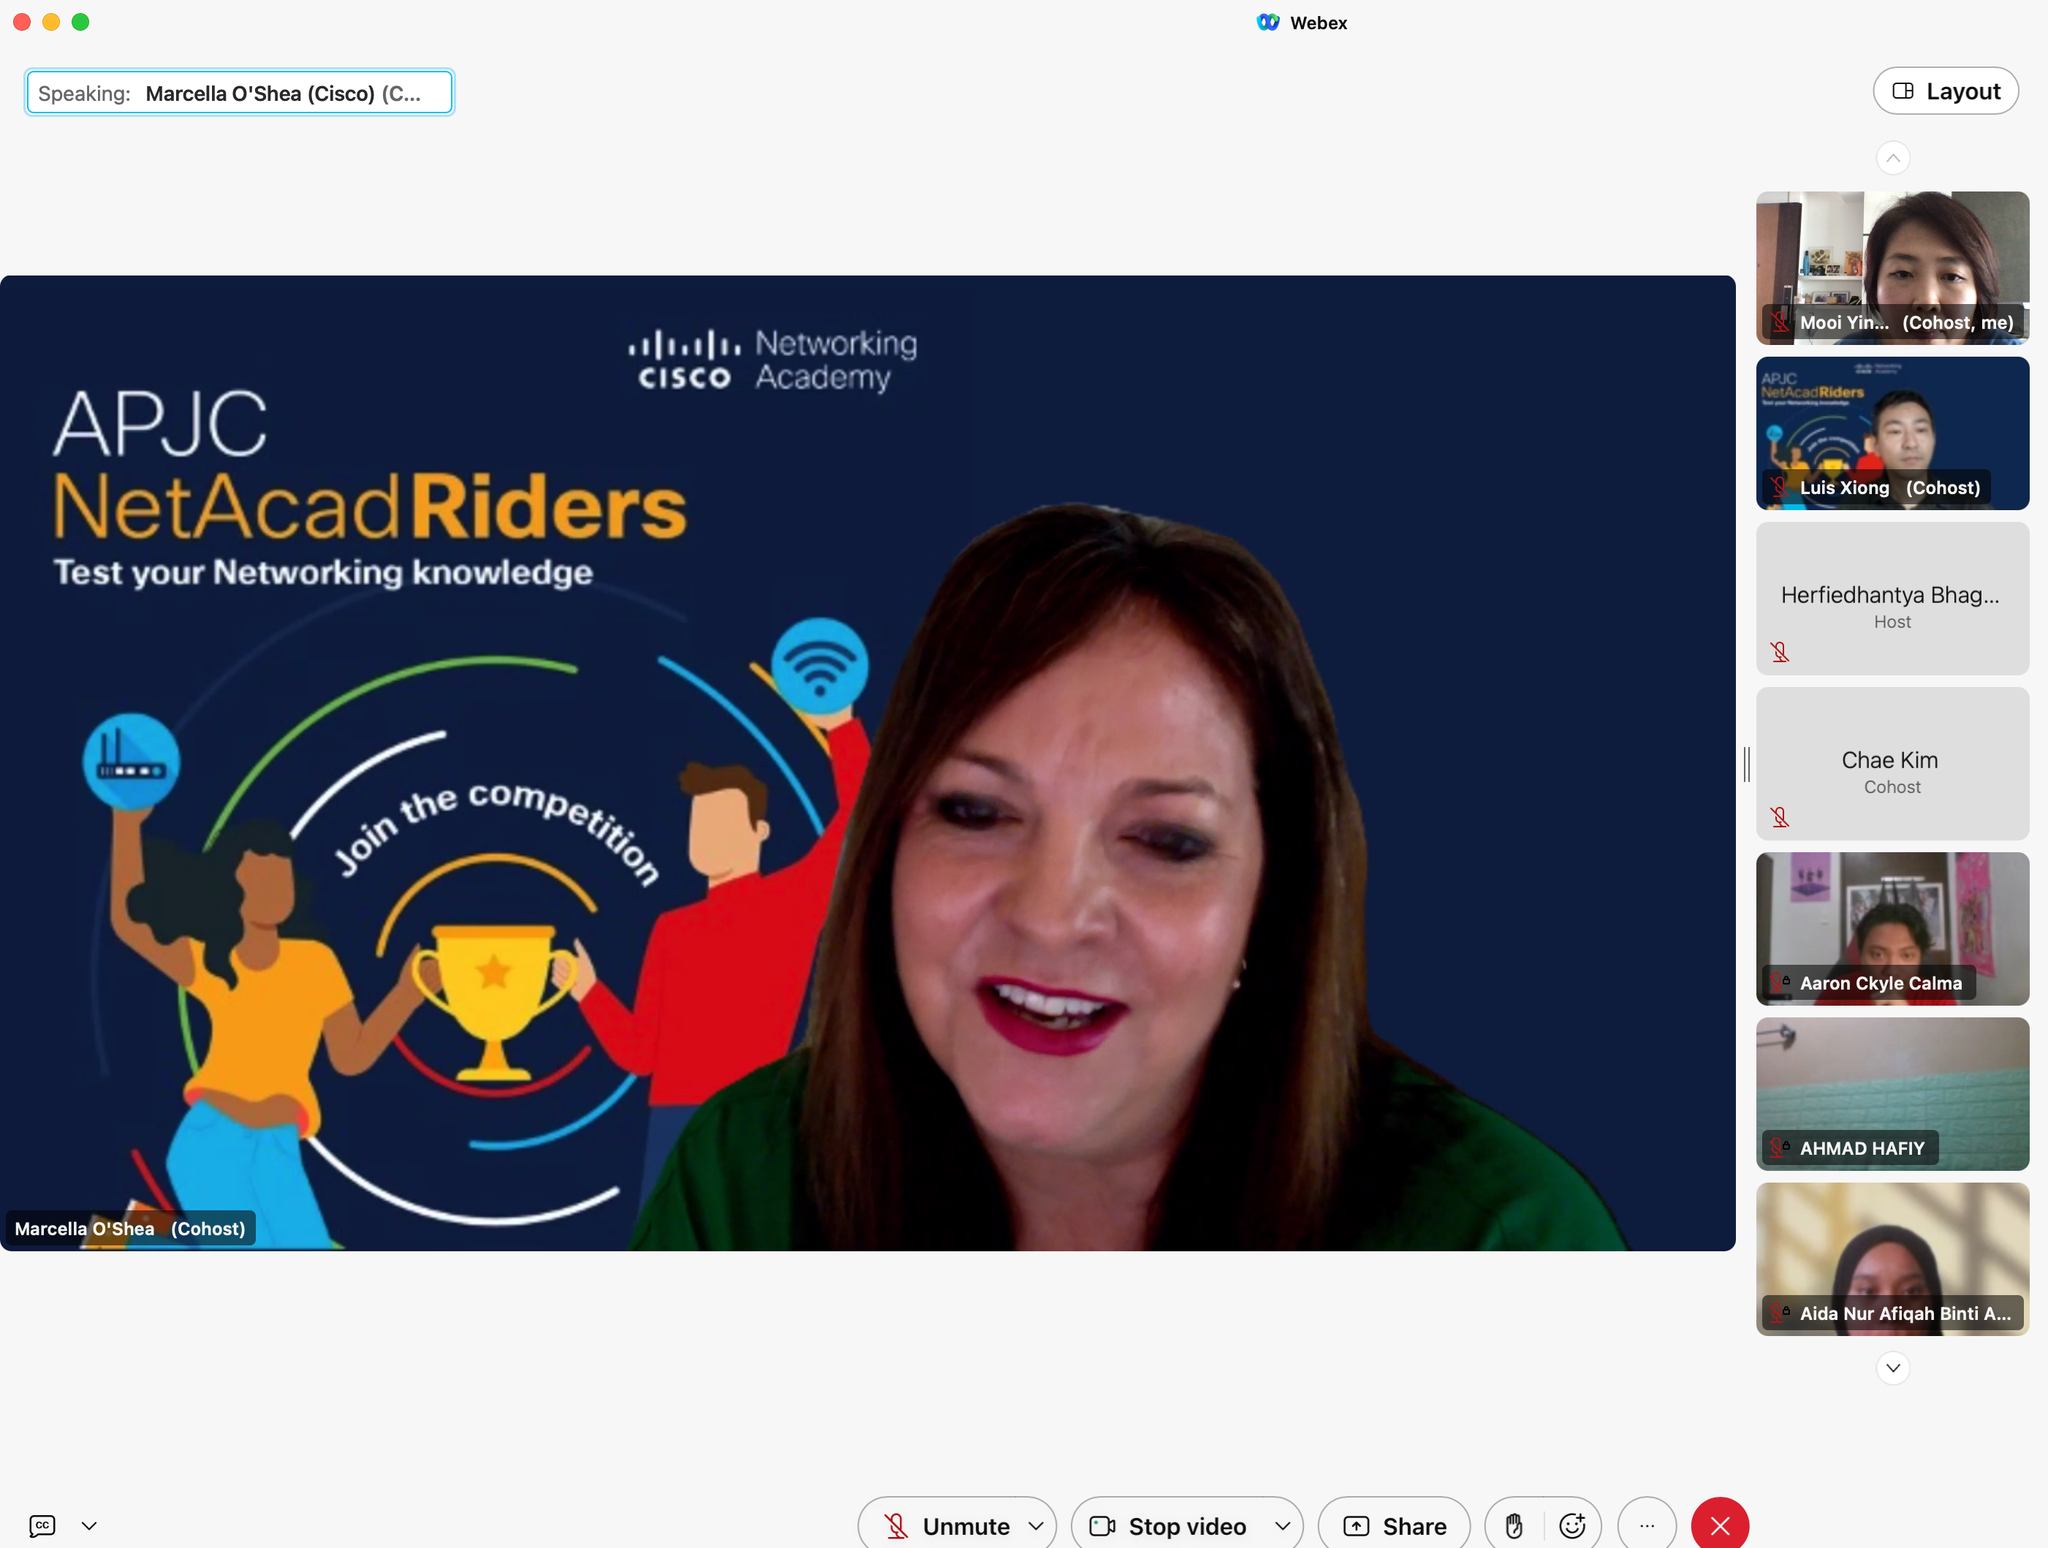
Task: Click the mic lock icon on AHMAD HAFIY's tile
Action: tap(1780, 1147)
